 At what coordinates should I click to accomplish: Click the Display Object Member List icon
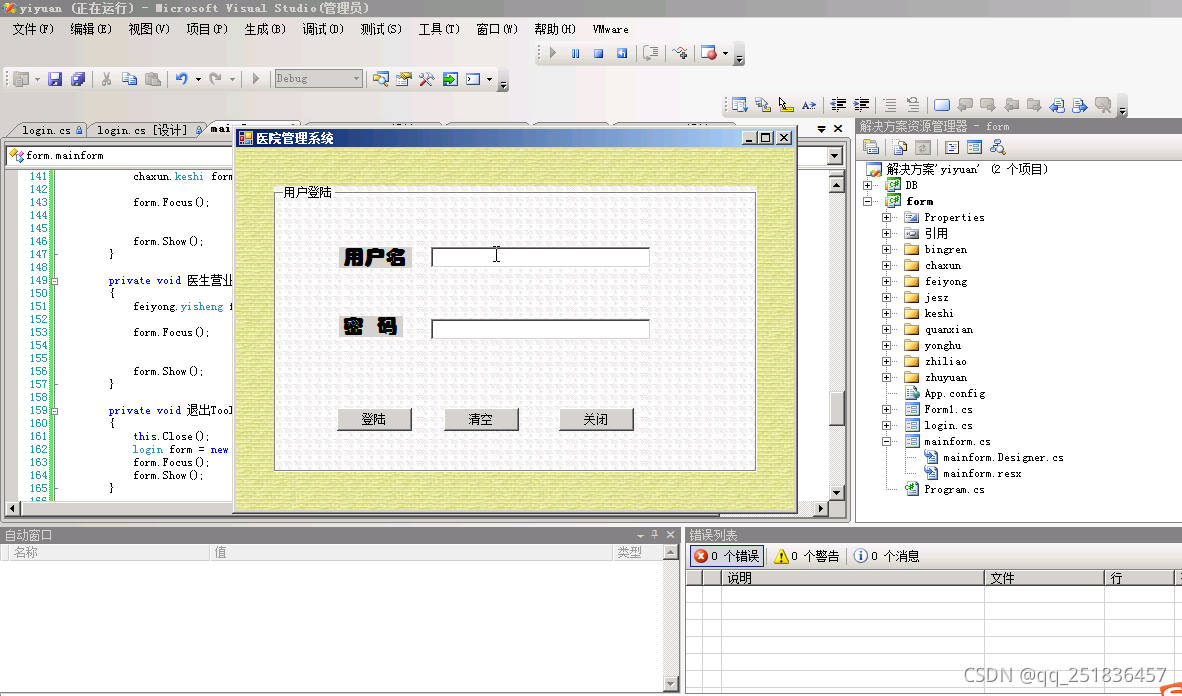tap(740, 105)
